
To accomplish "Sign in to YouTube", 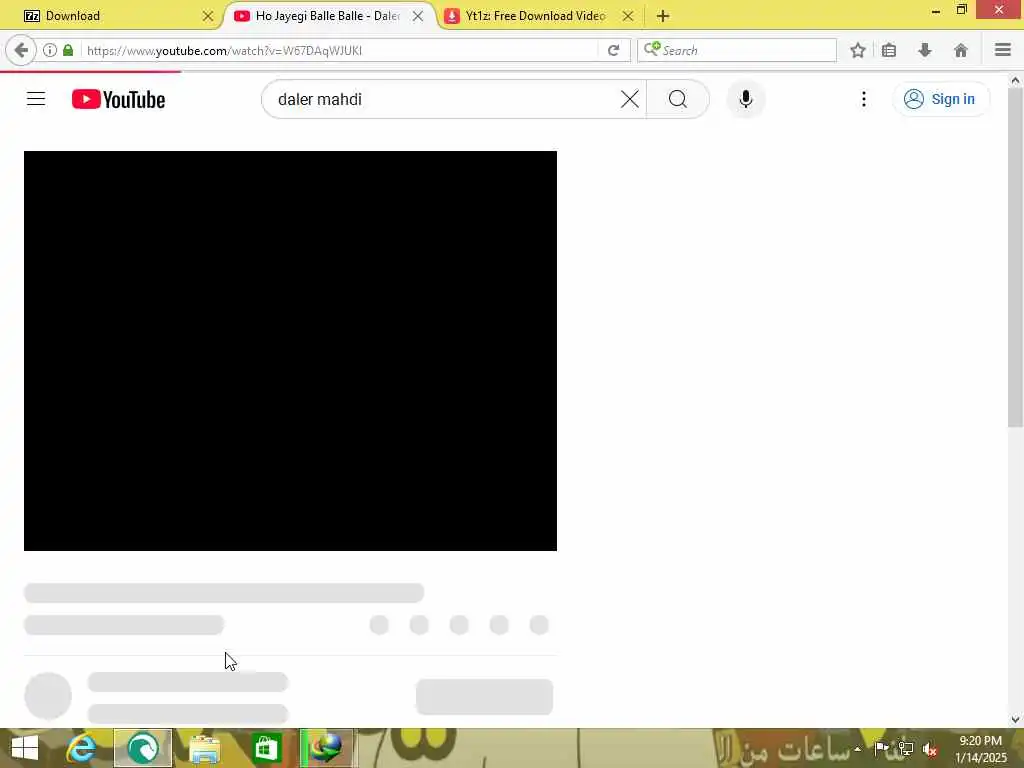I will pos(941,99).
